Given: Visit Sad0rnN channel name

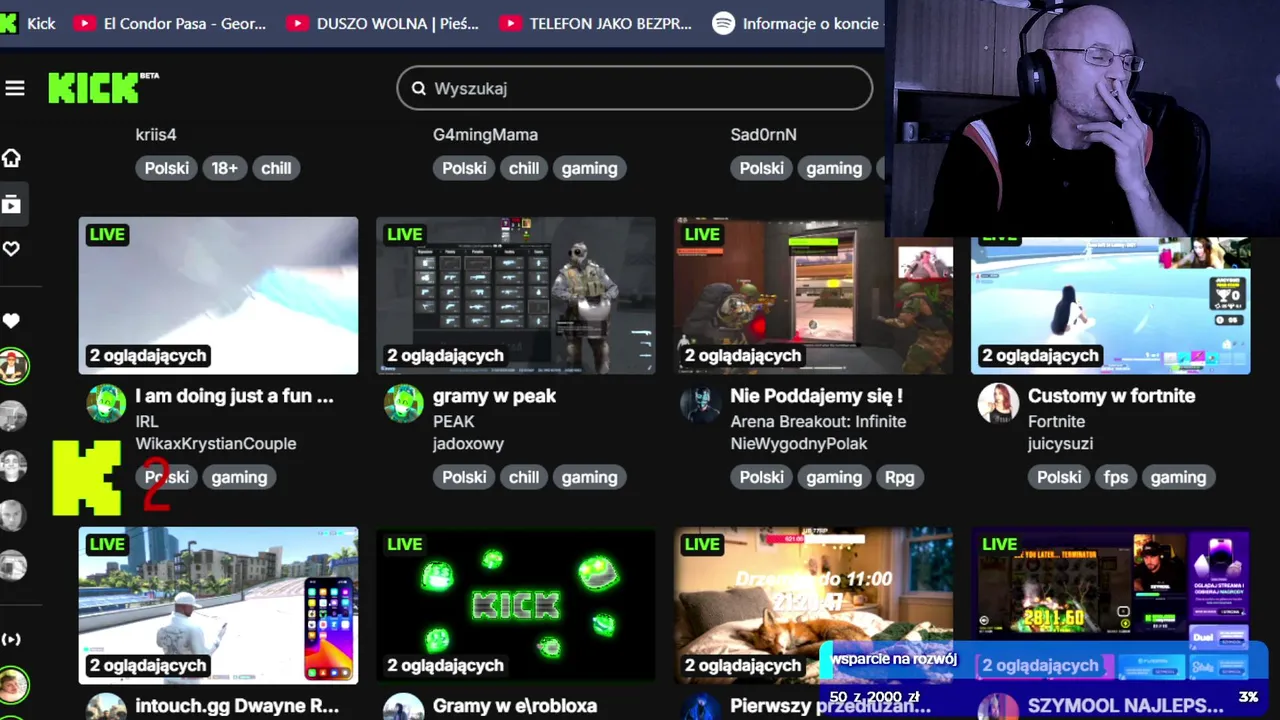Looking at the screenshot, I should click(x=763, y=134).
